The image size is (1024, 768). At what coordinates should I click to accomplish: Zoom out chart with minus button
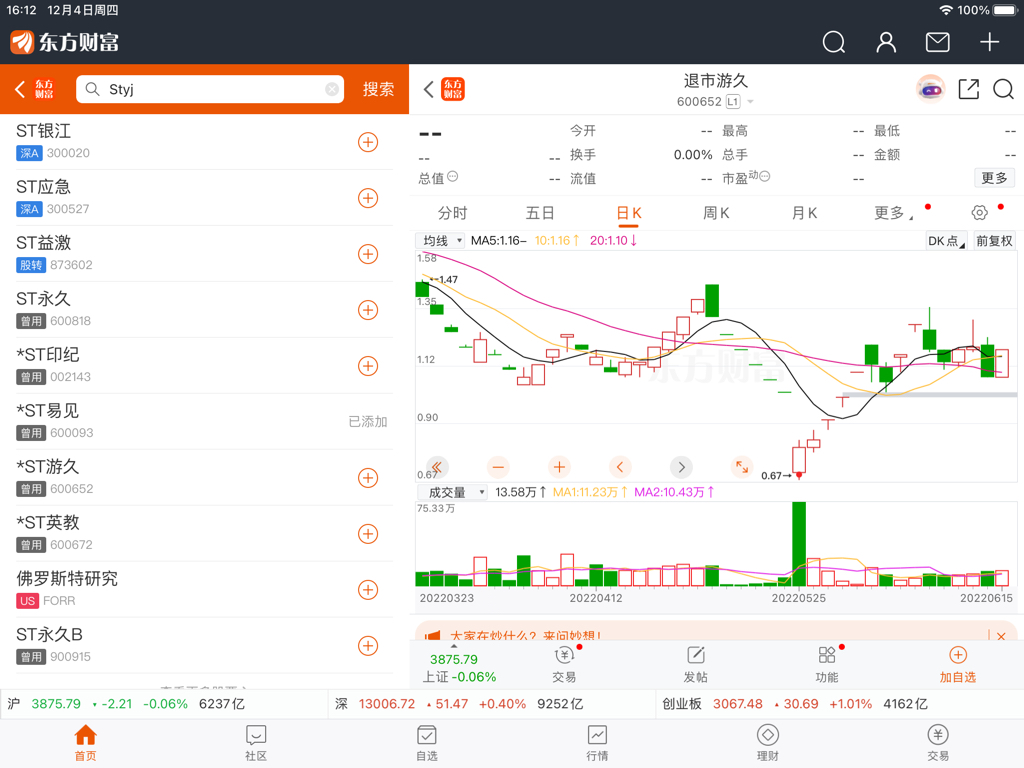coord(498,467)
